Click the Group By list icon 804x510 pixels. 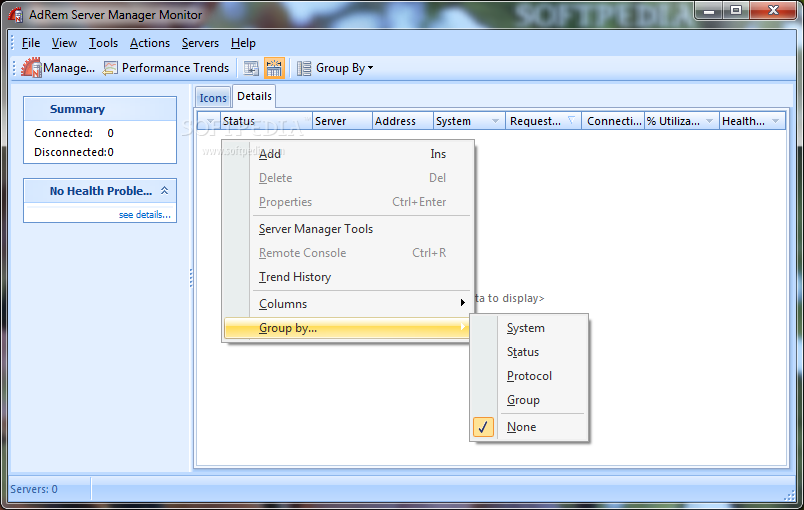(304, 68)
